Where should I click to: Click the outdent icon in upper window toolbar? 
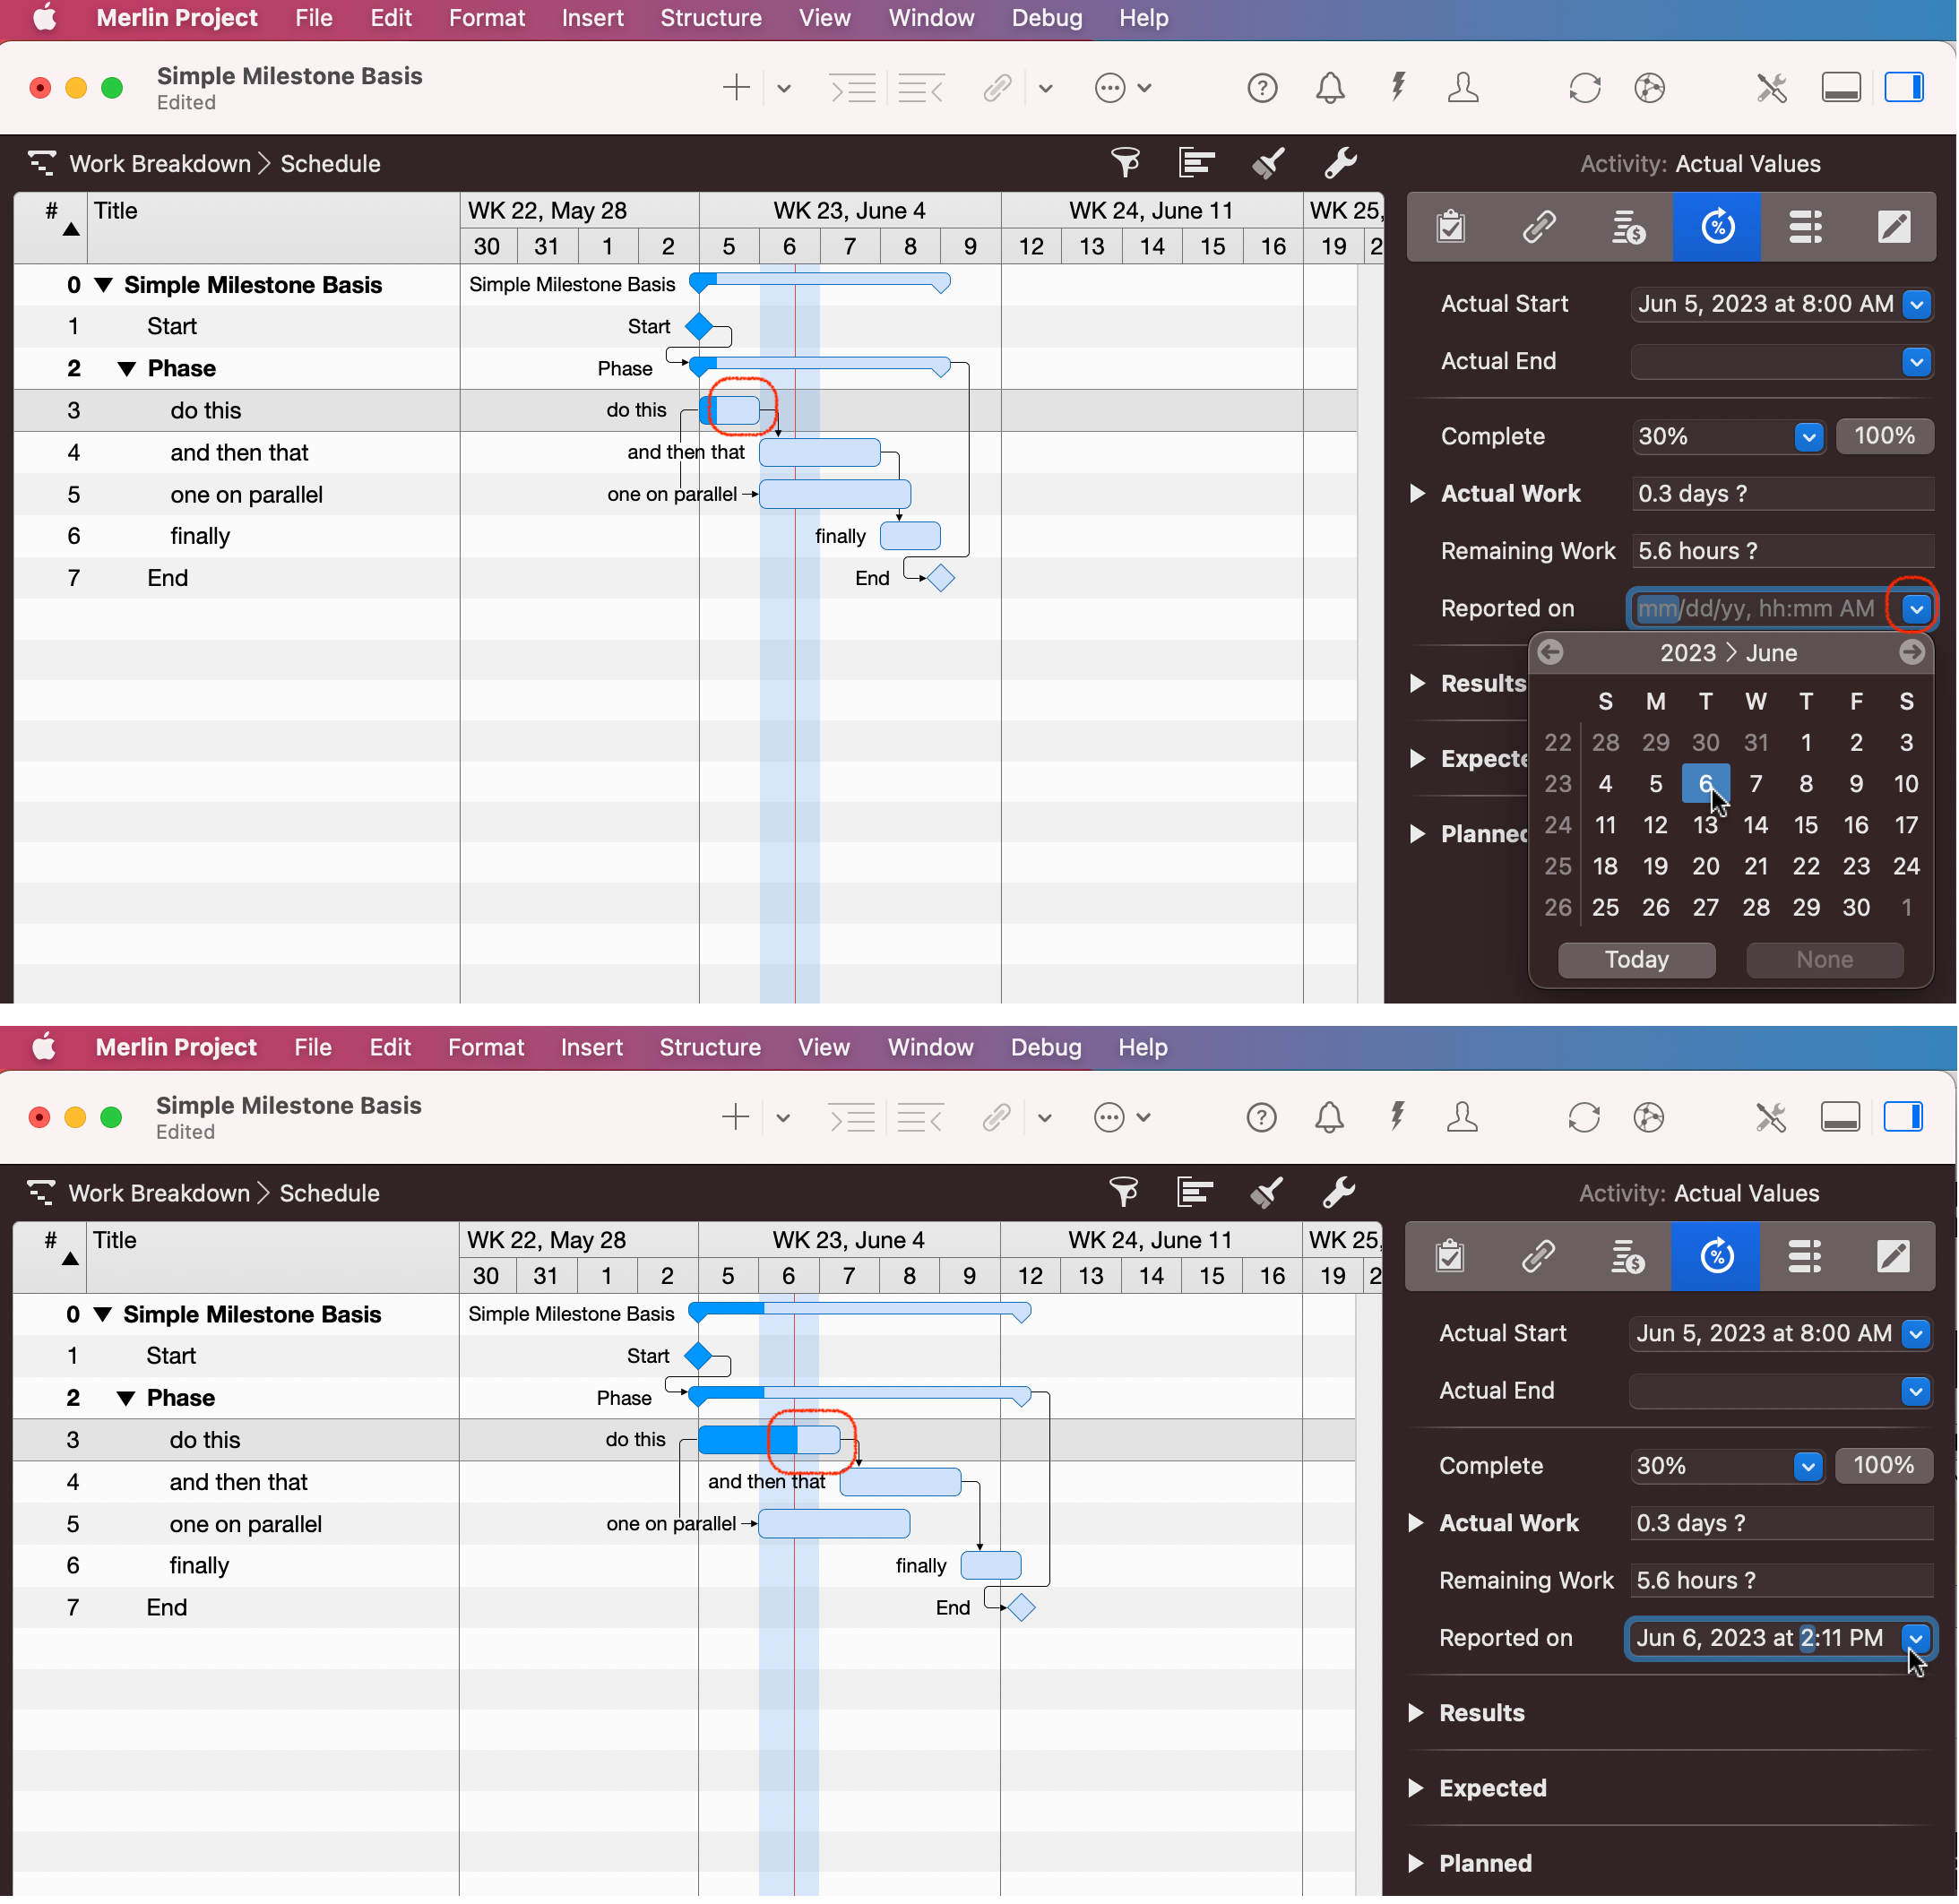click(x=921, y=88)
